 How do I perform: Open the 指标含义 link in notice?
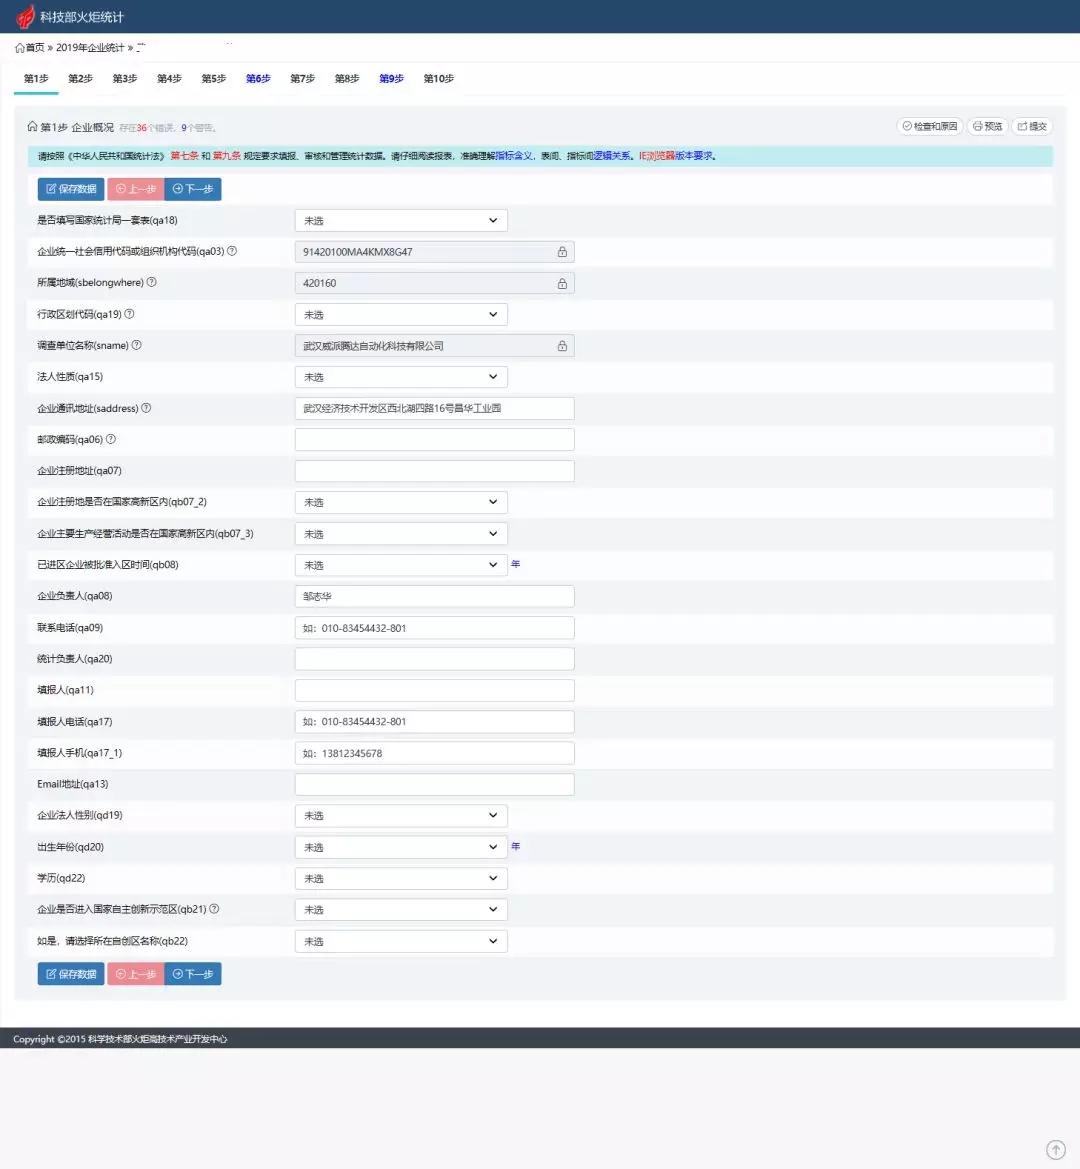click(514, 156)
